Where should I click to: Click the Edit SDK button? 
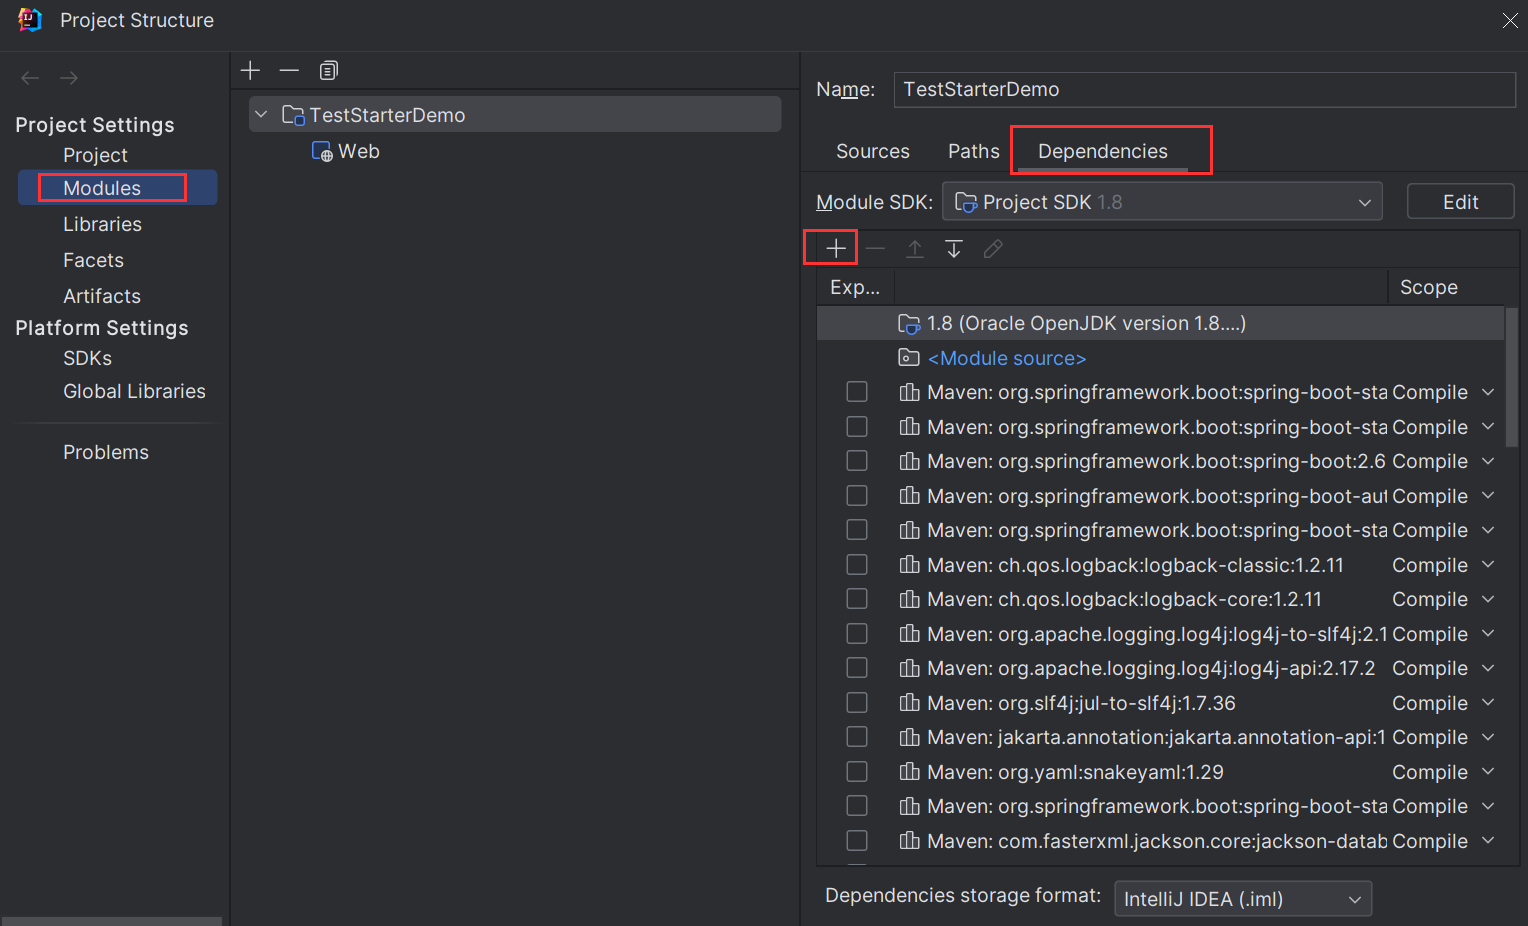click(1460, 202)
